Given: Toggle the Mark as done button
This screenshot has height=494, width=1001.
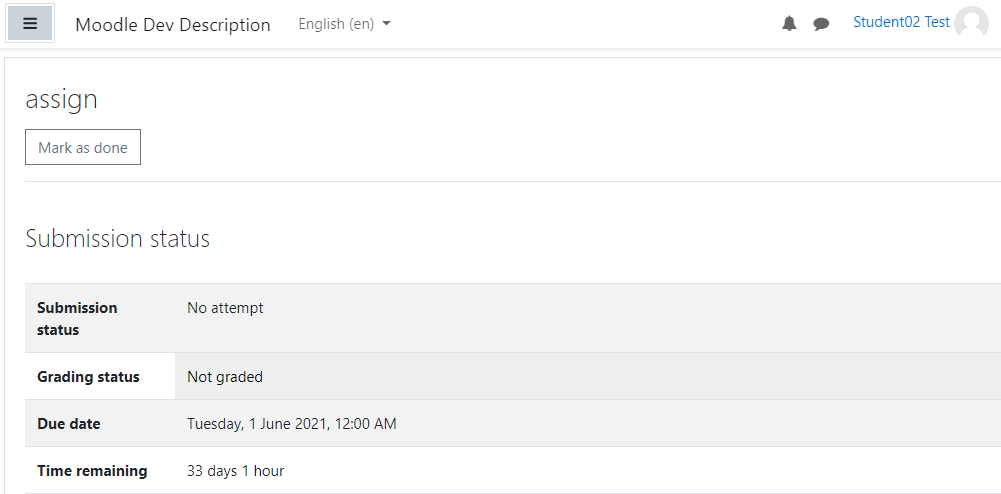Looking at the screenshot, I should pyautogui.click(x=83, y=147).
